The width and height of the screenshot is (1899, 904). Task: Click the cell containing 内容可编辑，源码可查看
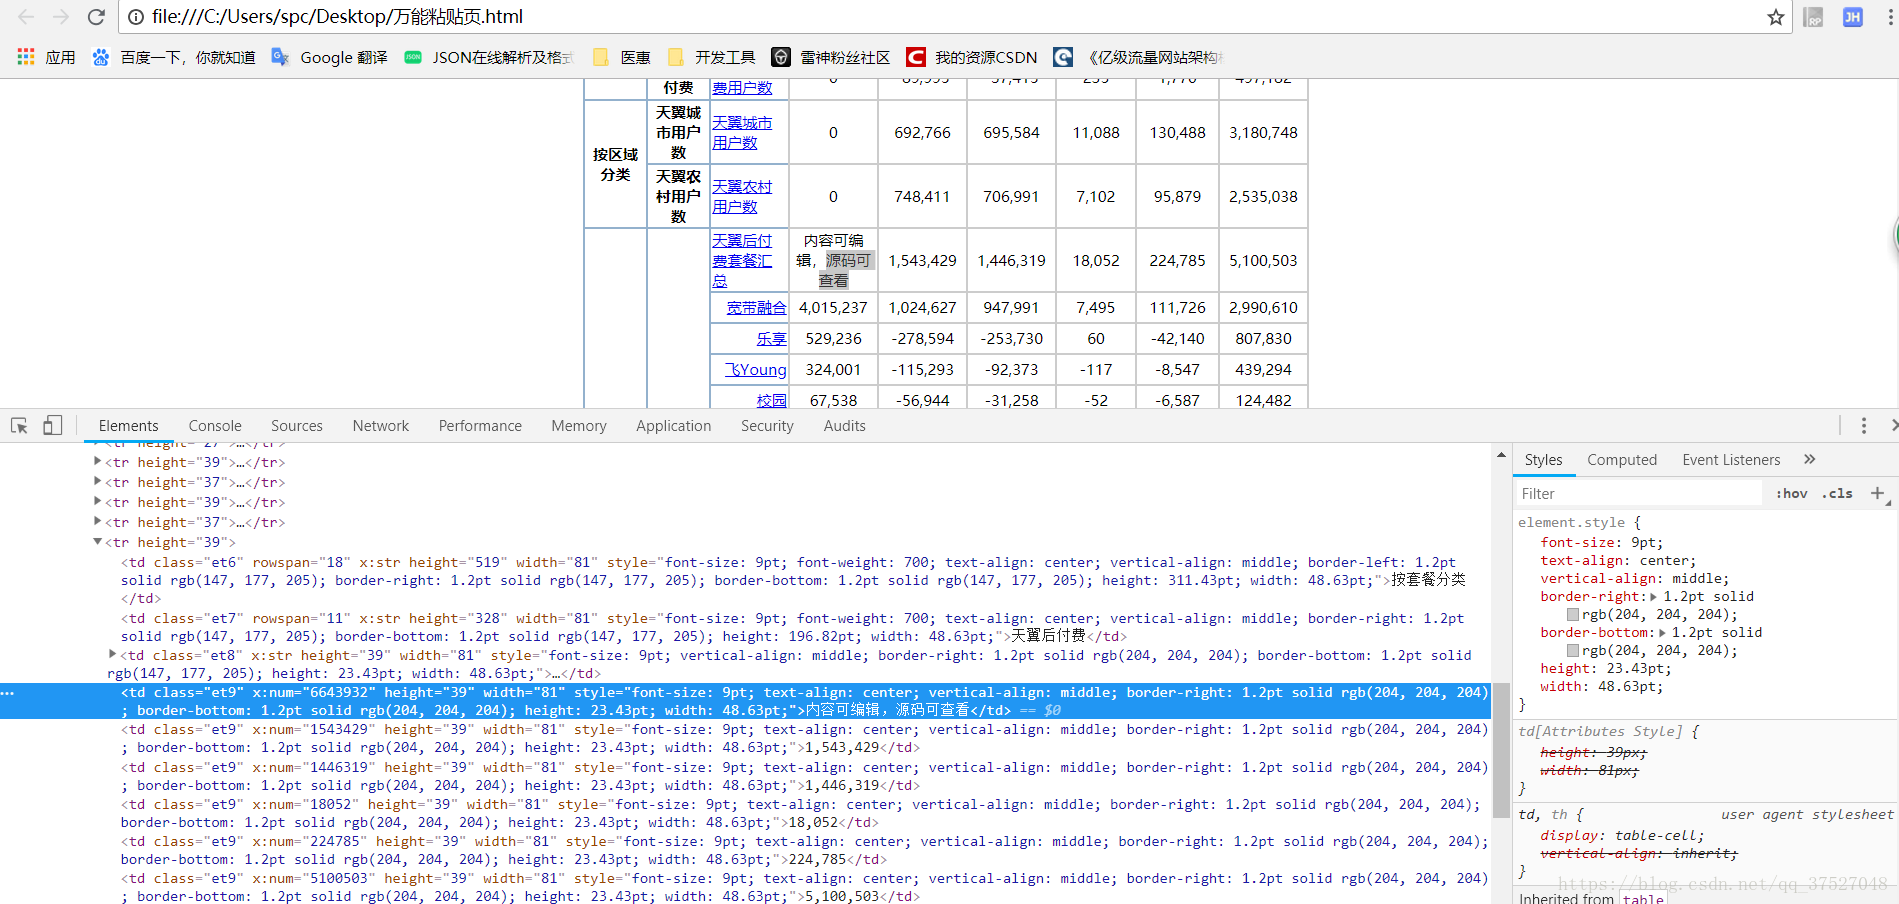click(x=833, y=260)
